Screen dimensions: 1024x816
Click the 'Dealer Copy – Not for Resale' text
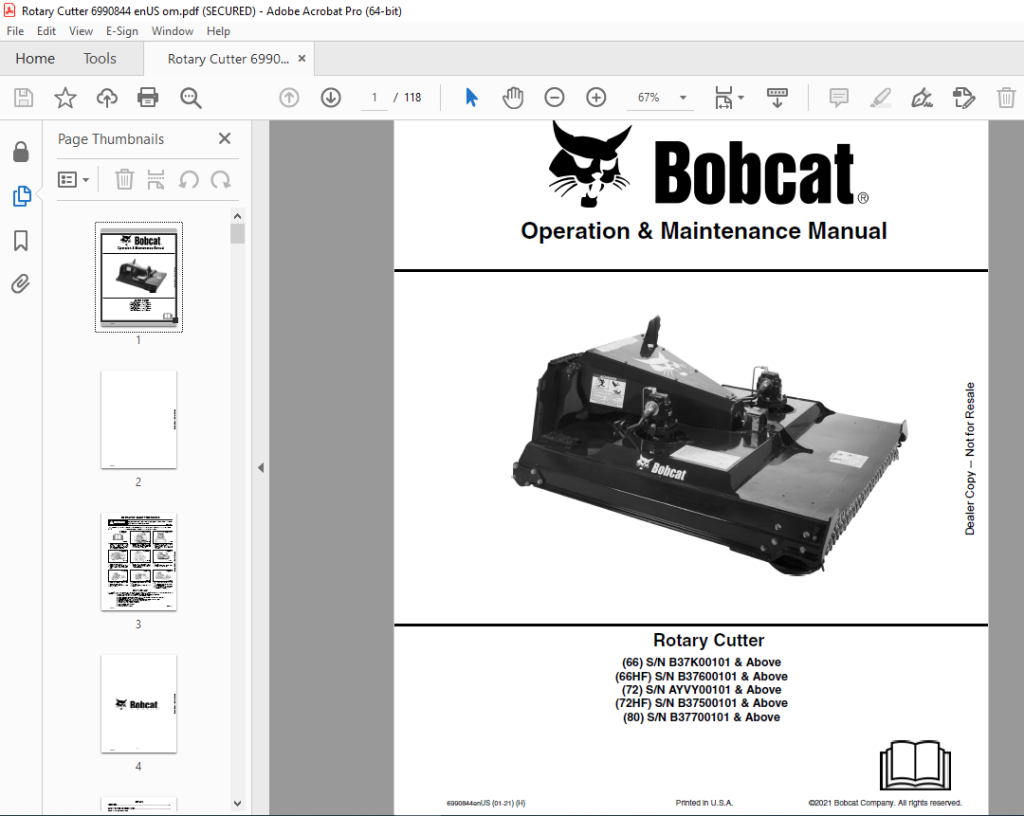click(x=970, y=458)
